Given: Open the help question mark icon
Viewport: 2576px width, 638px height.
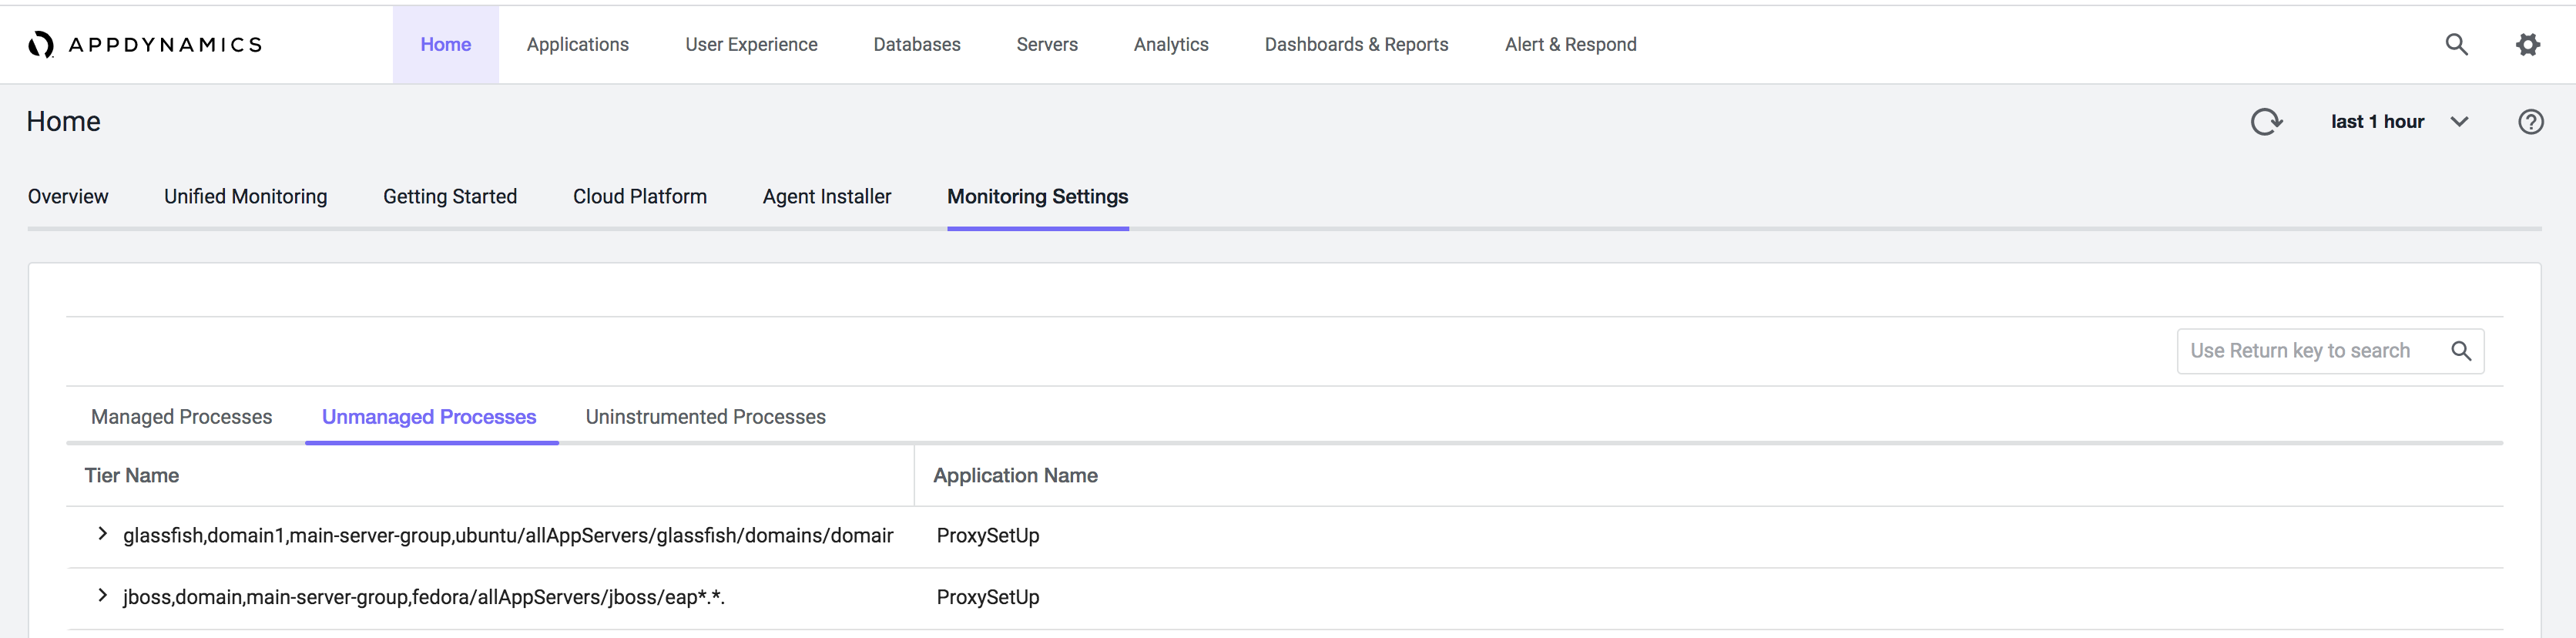Looking at the screenshot, I should tap(2530, 122).
